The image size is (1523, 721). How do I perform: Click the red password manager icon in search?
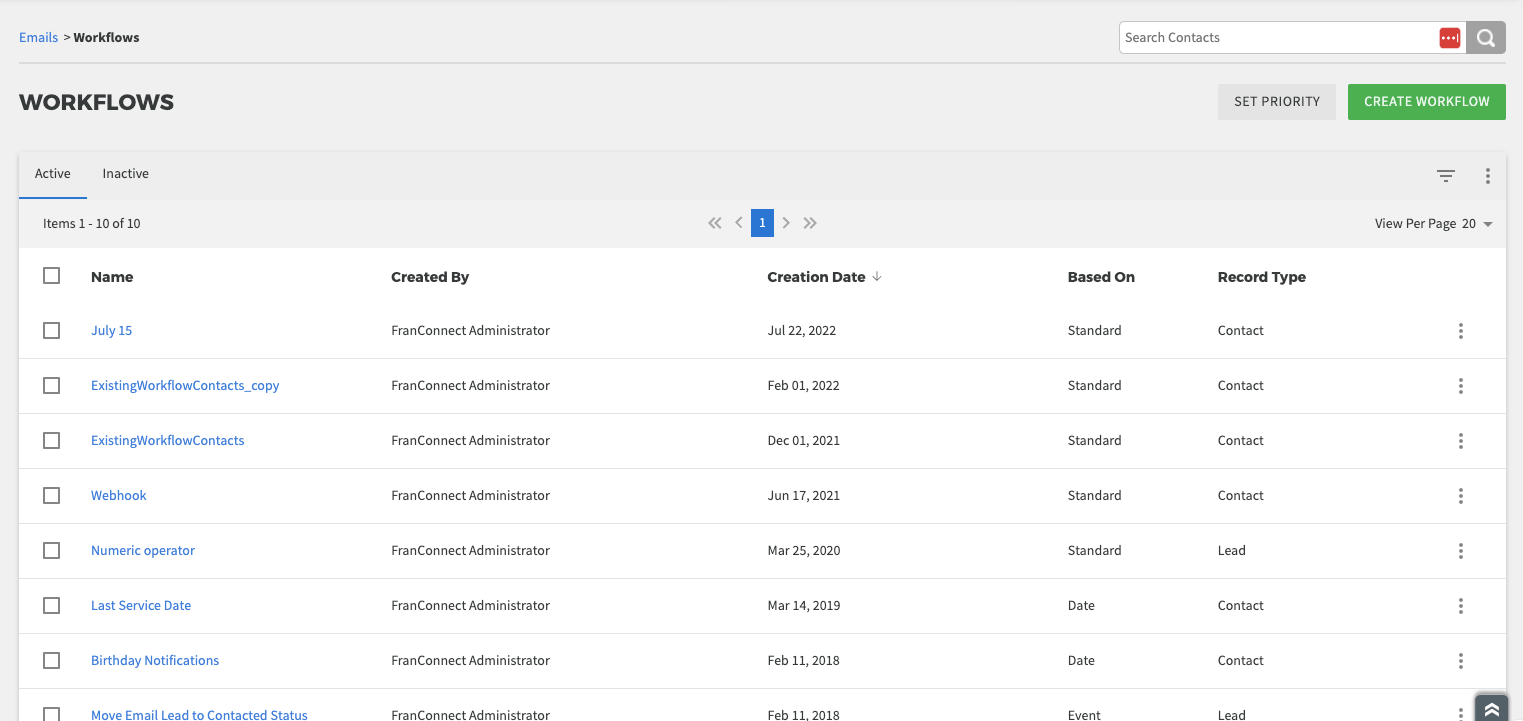tap(1450, 38)
